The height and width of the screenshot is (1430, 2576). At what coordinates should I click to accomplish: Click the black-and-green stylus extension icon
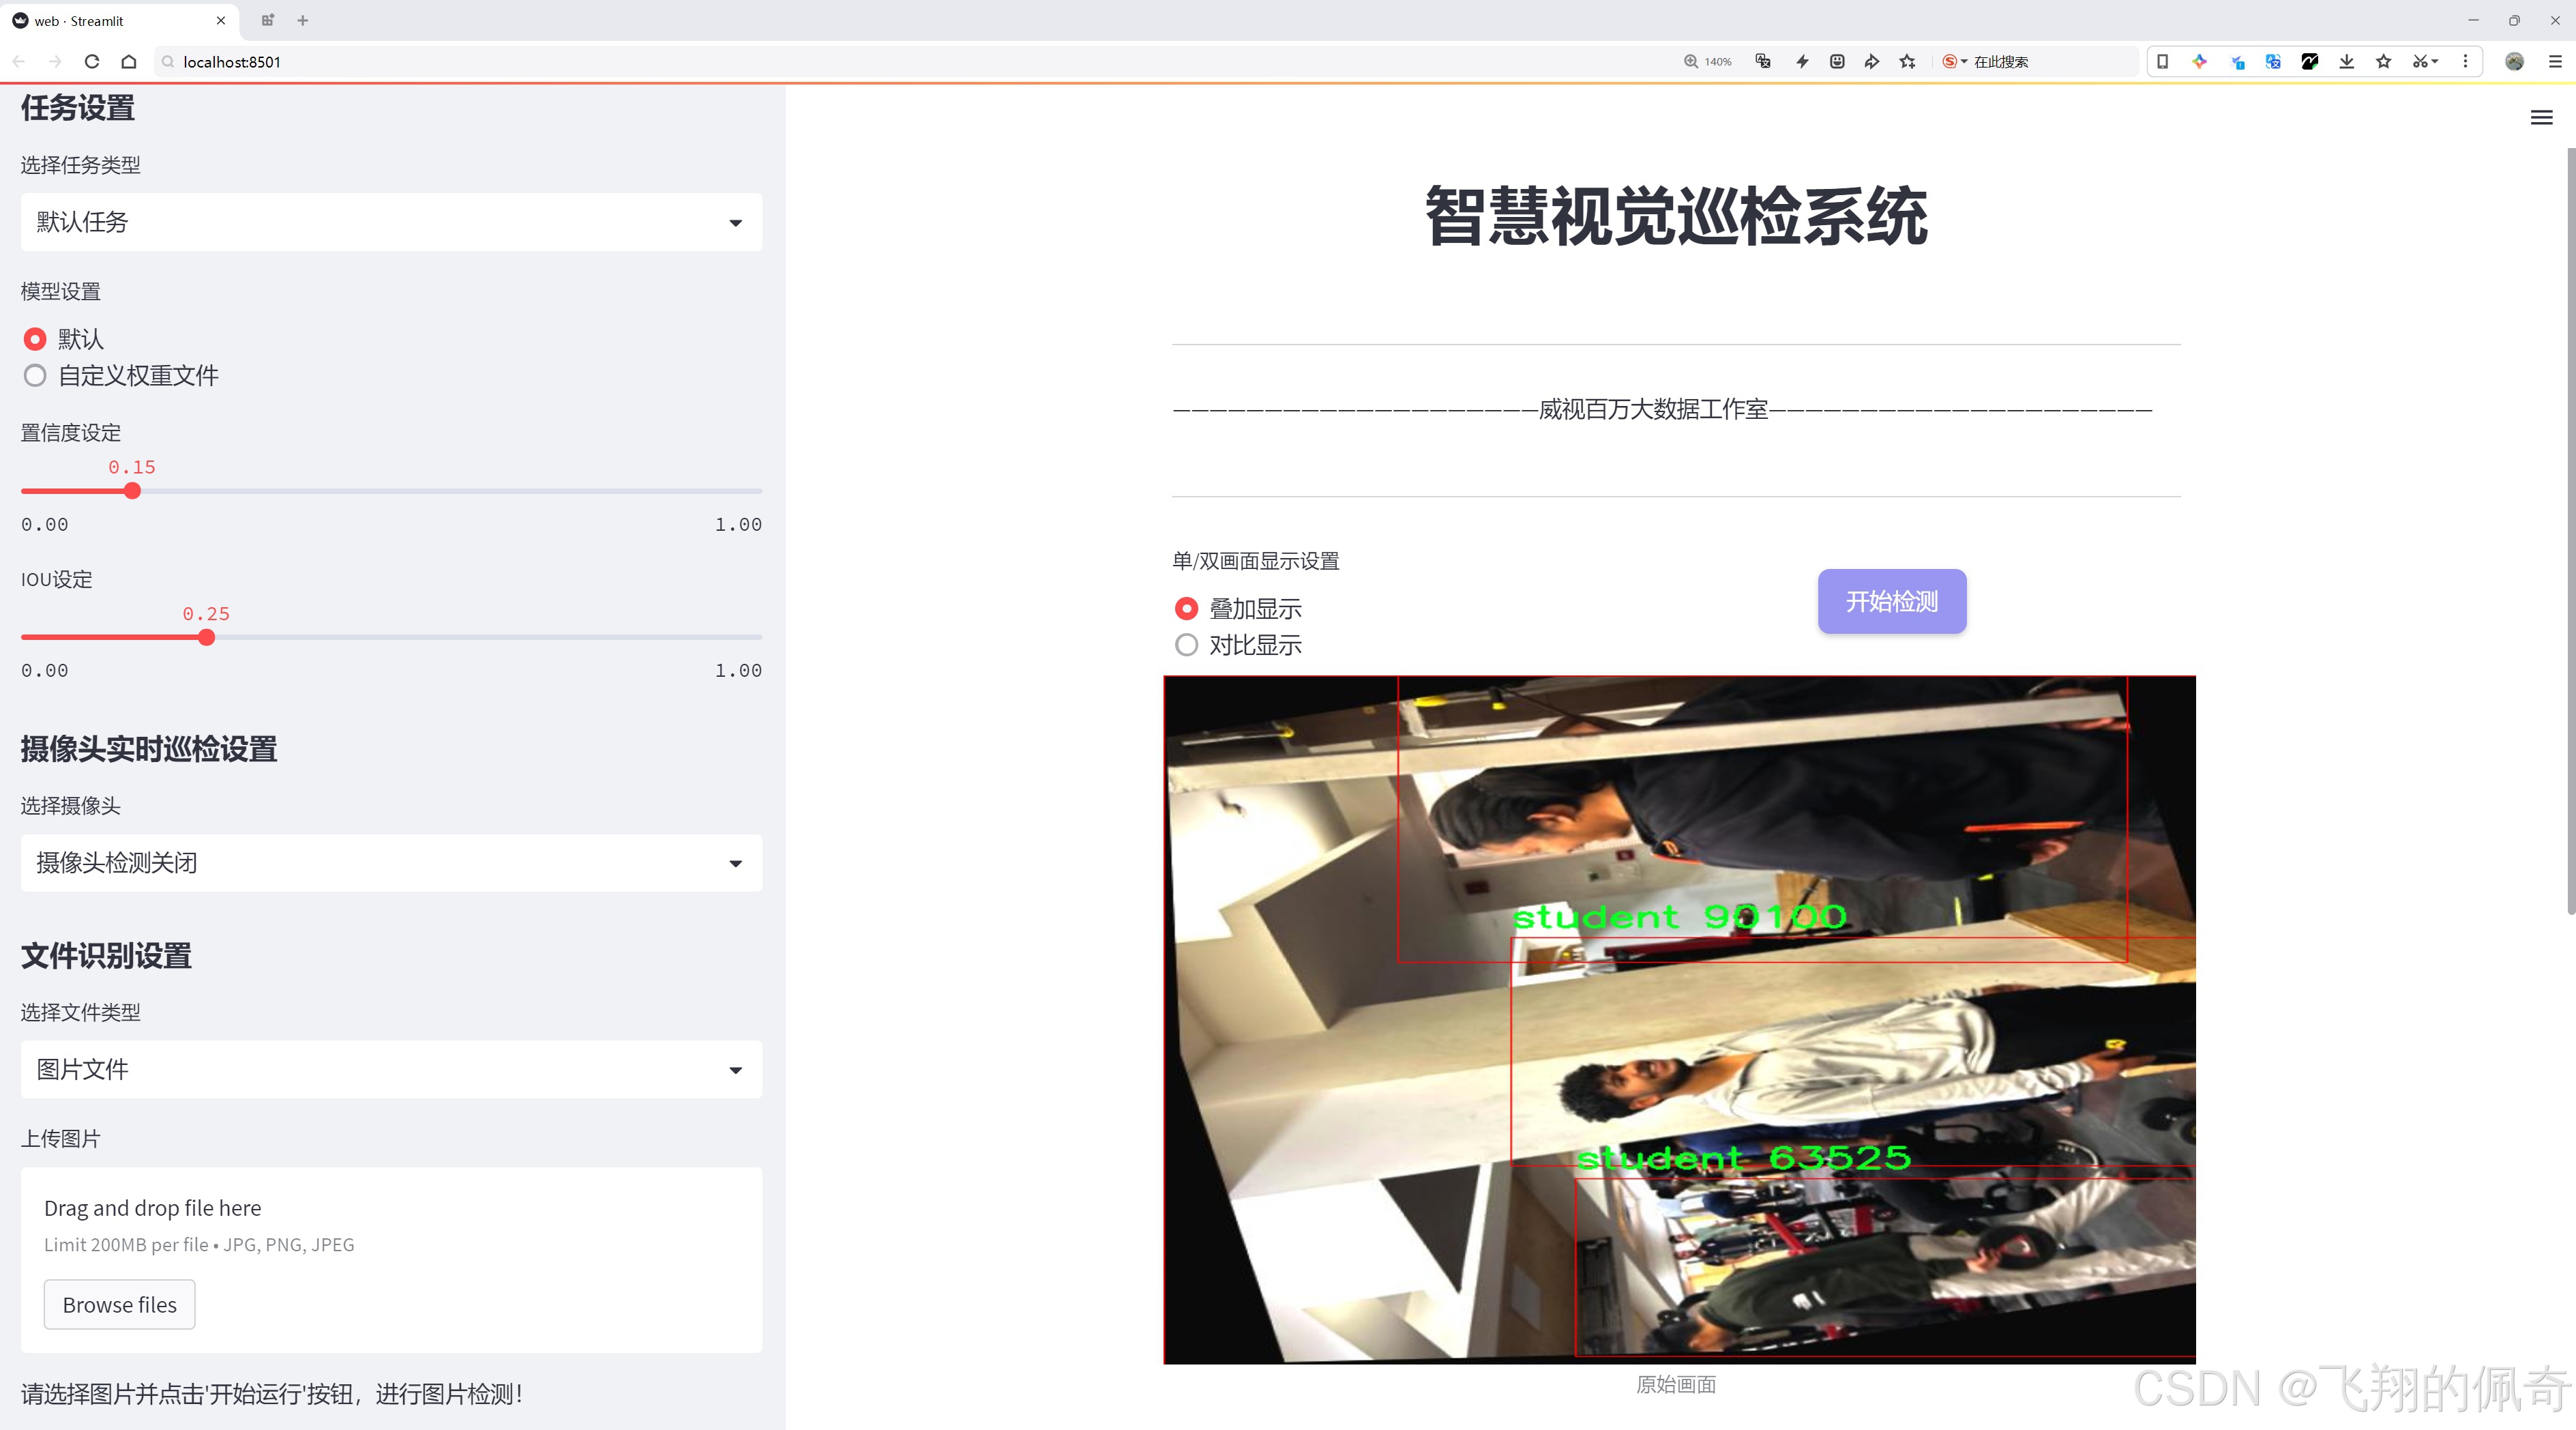tap(2310, 62)
